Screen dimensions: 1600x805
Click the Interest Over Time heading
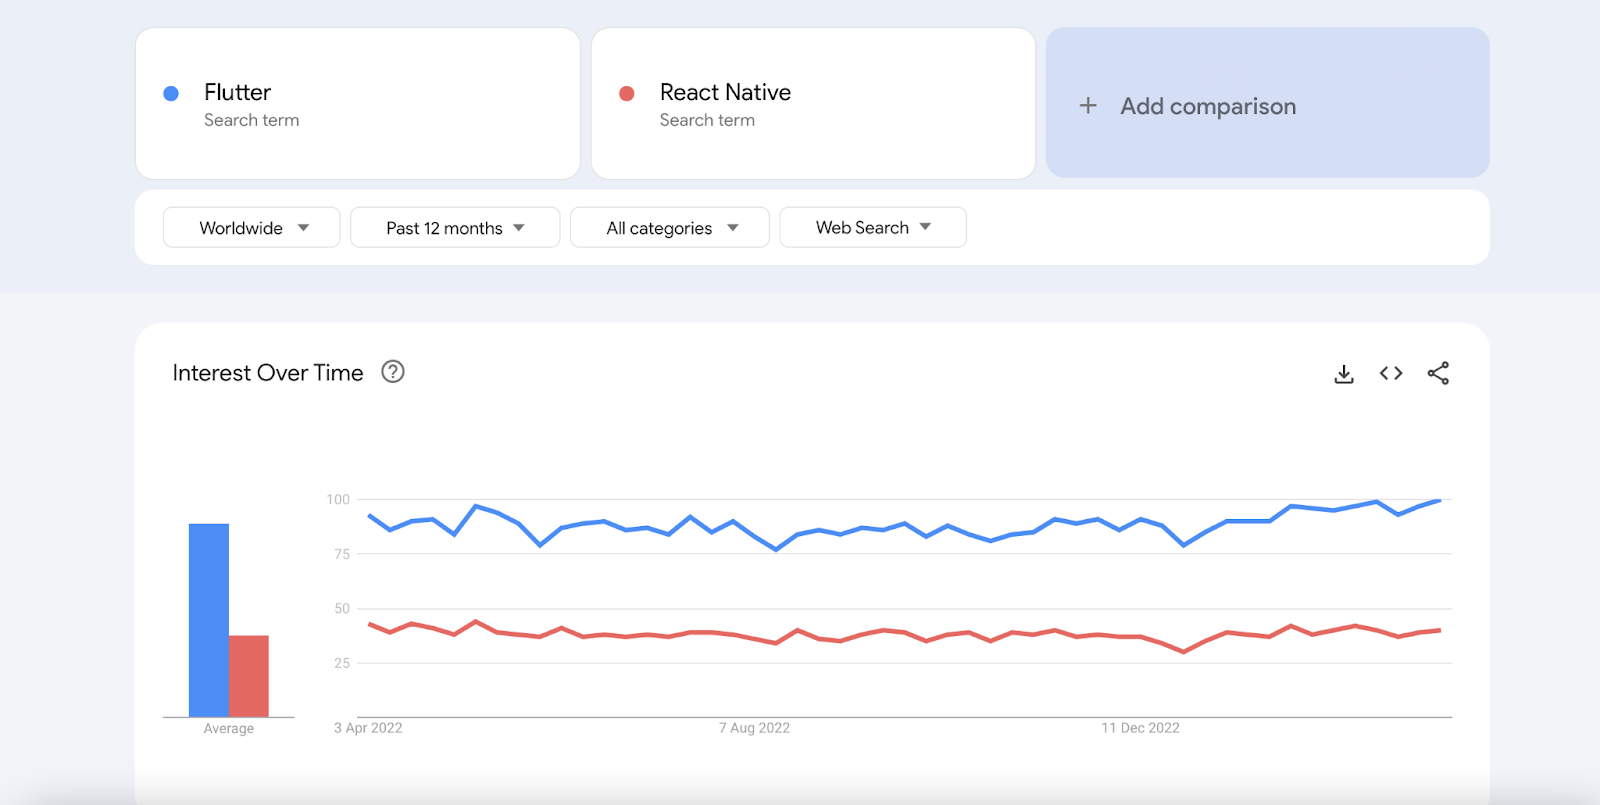(x=268, y=373)
